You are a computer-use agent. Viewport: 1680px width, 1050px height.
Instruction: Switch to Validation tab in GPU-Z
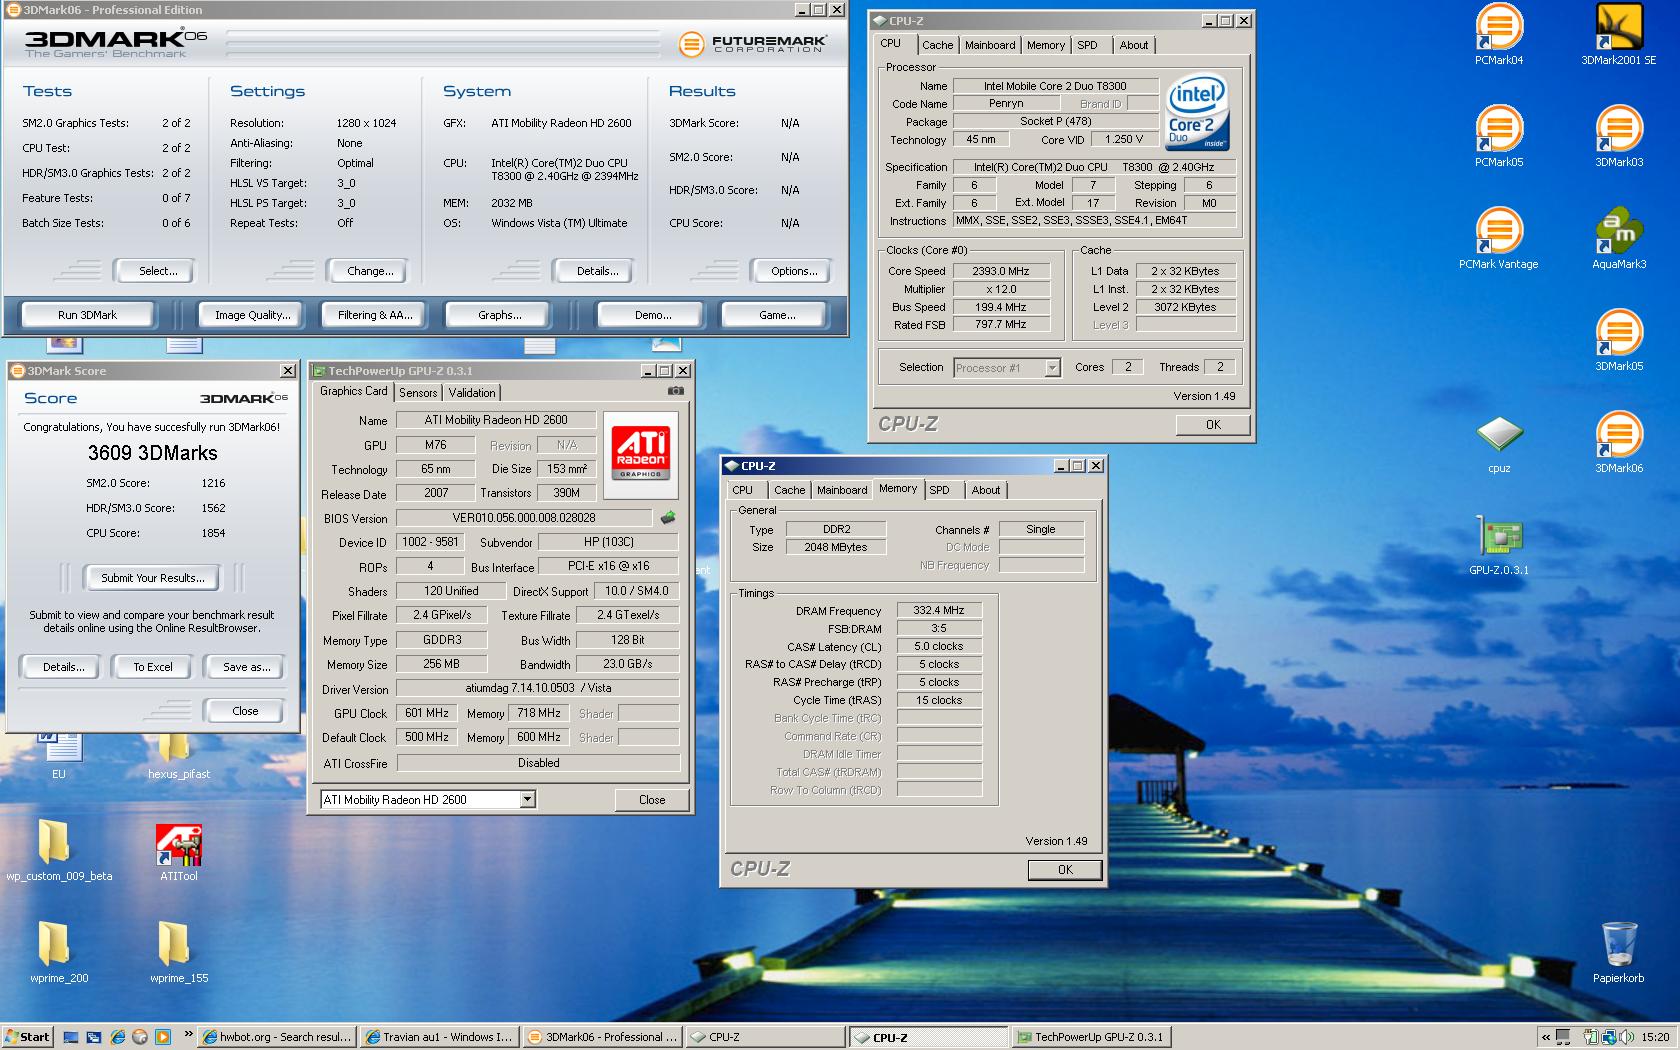(471, 393)
